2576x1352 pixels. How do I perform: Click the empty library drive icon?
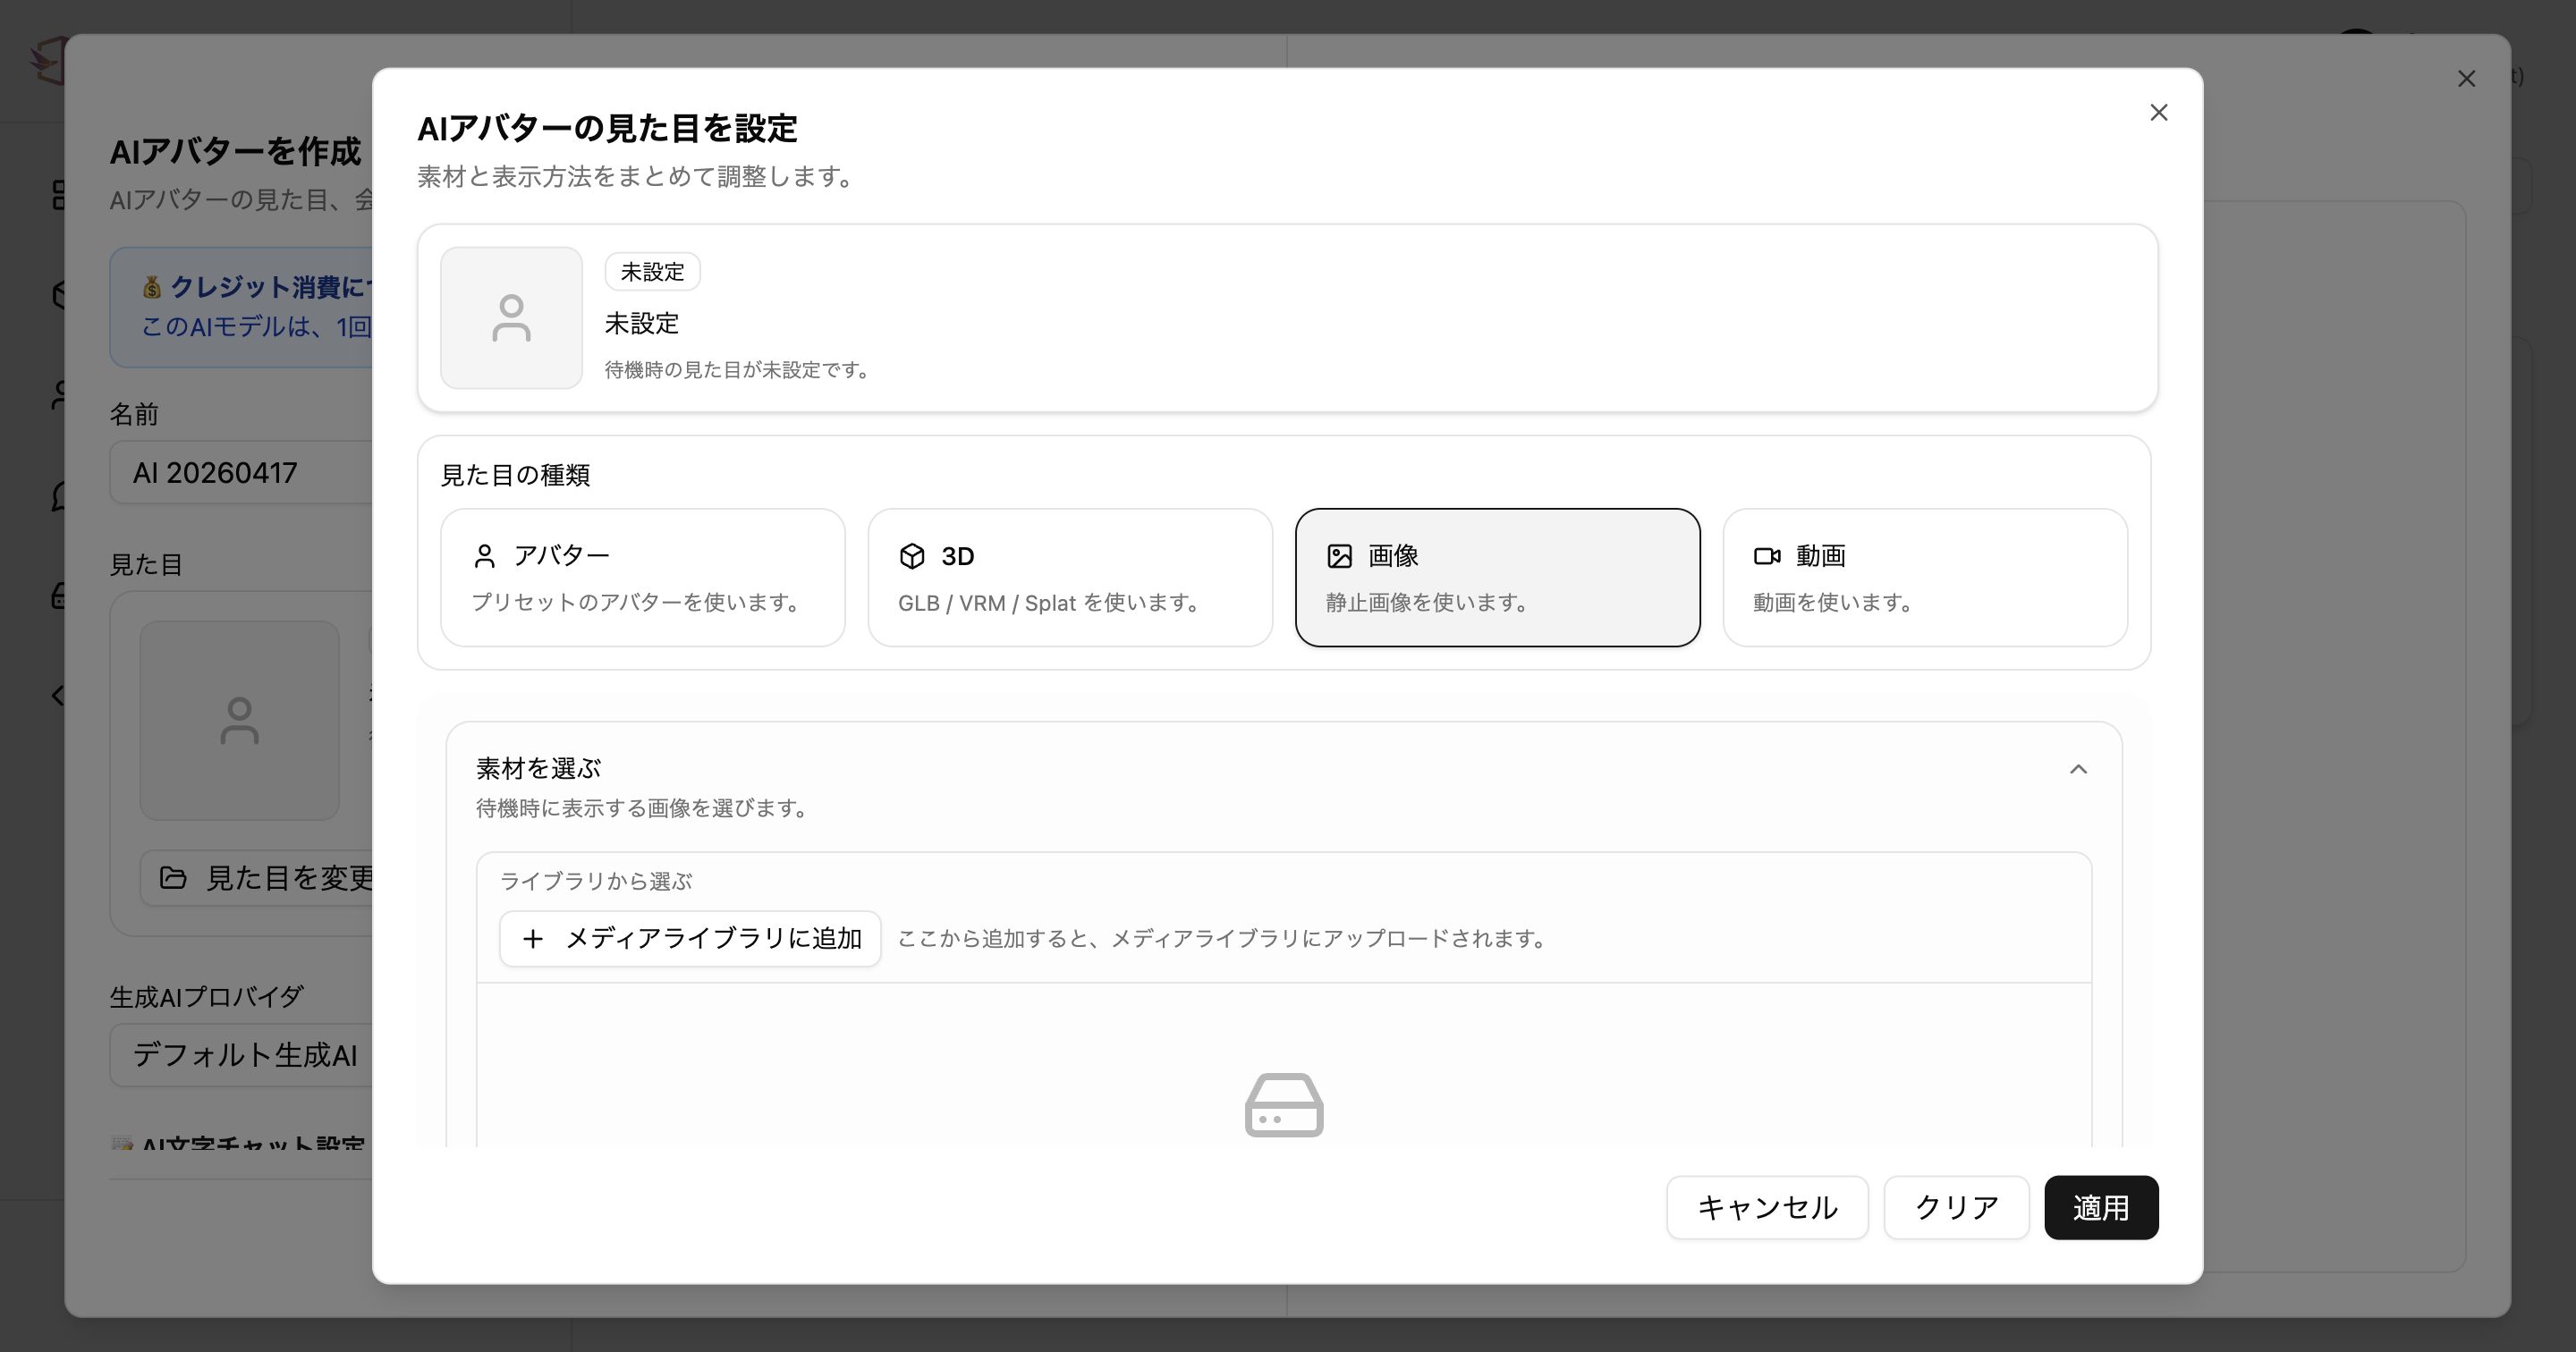[1284, 1105]
